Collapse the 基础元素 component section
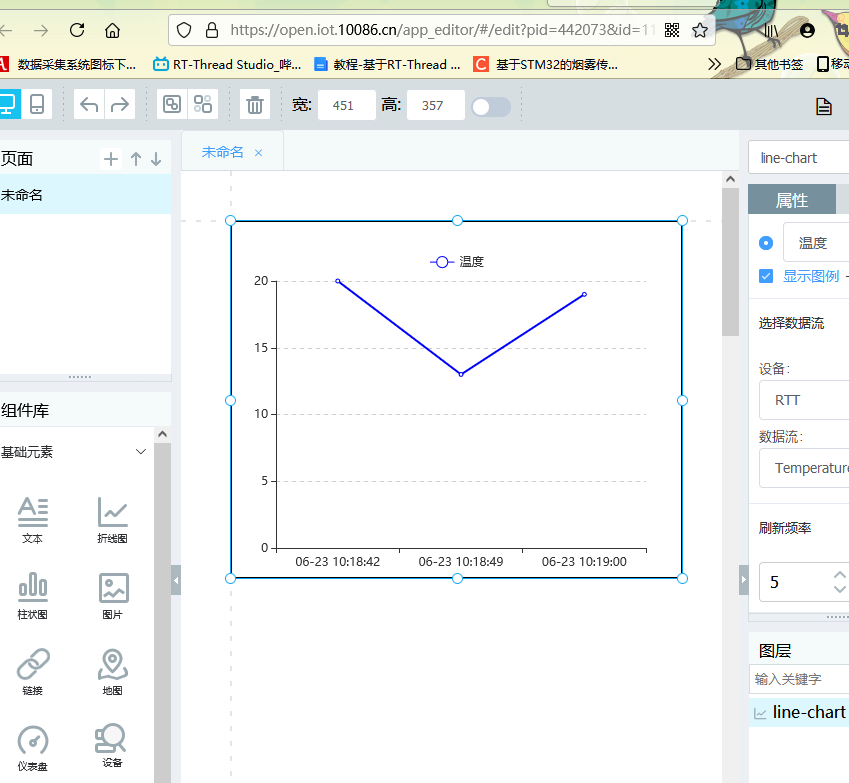 tap(140, 451)
